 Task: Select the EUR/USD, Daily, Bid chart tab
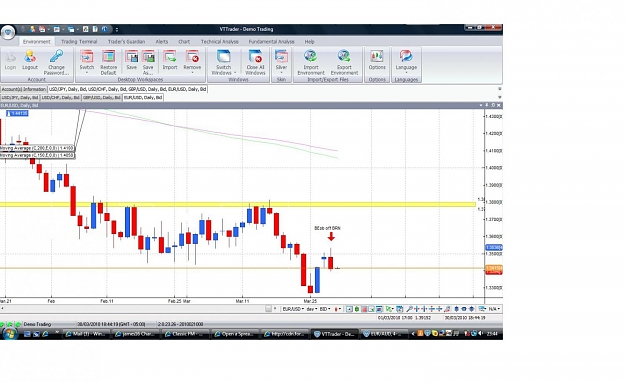tap(143, 97)
